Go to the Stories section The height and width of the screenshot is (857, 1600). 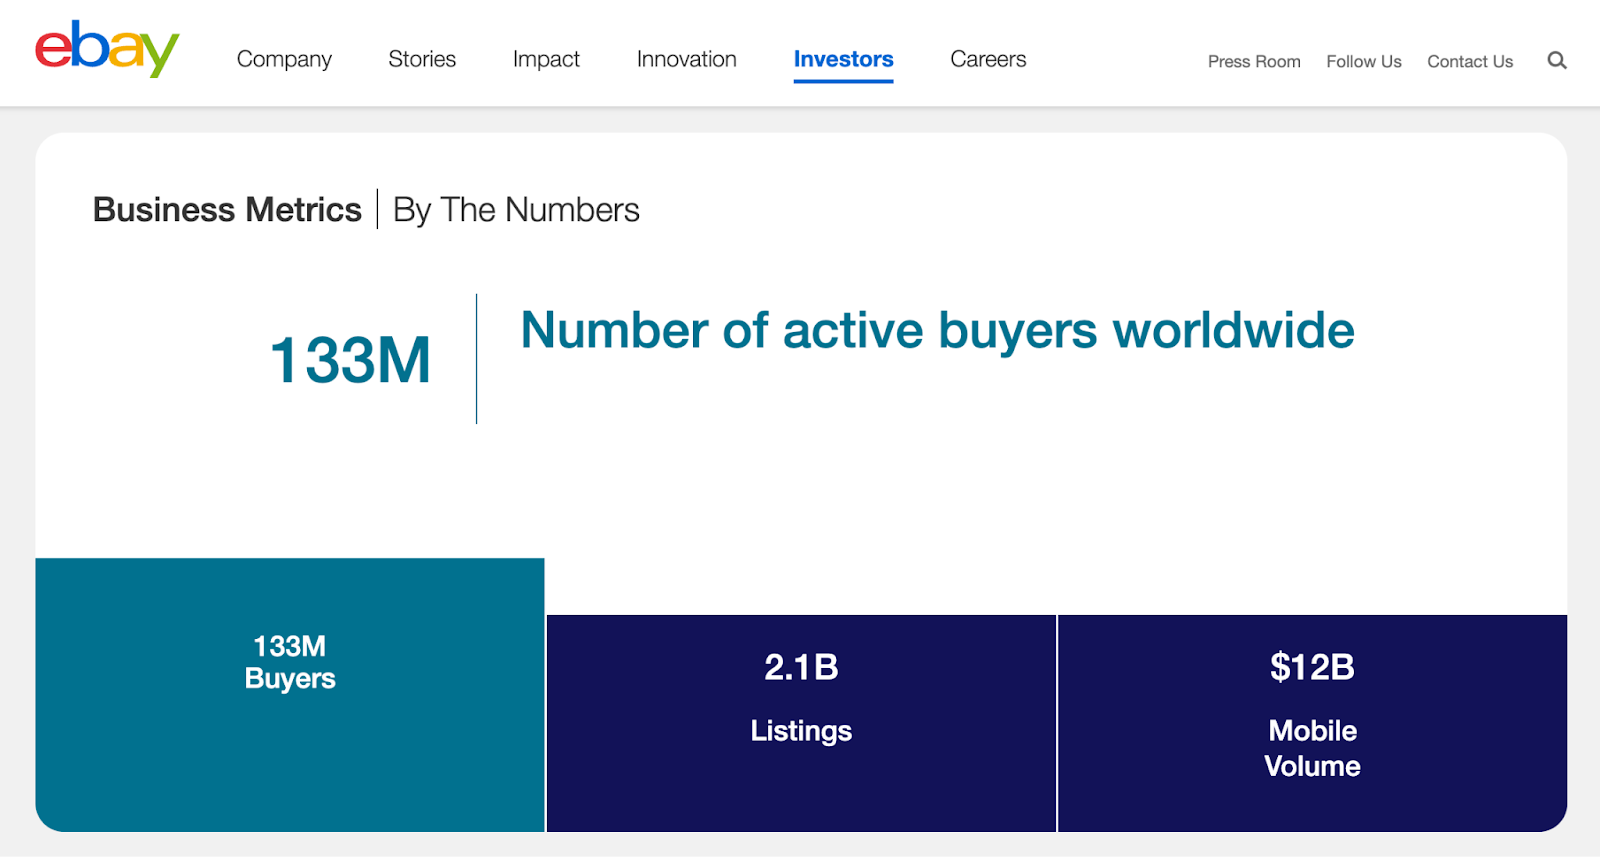point(422,60)
